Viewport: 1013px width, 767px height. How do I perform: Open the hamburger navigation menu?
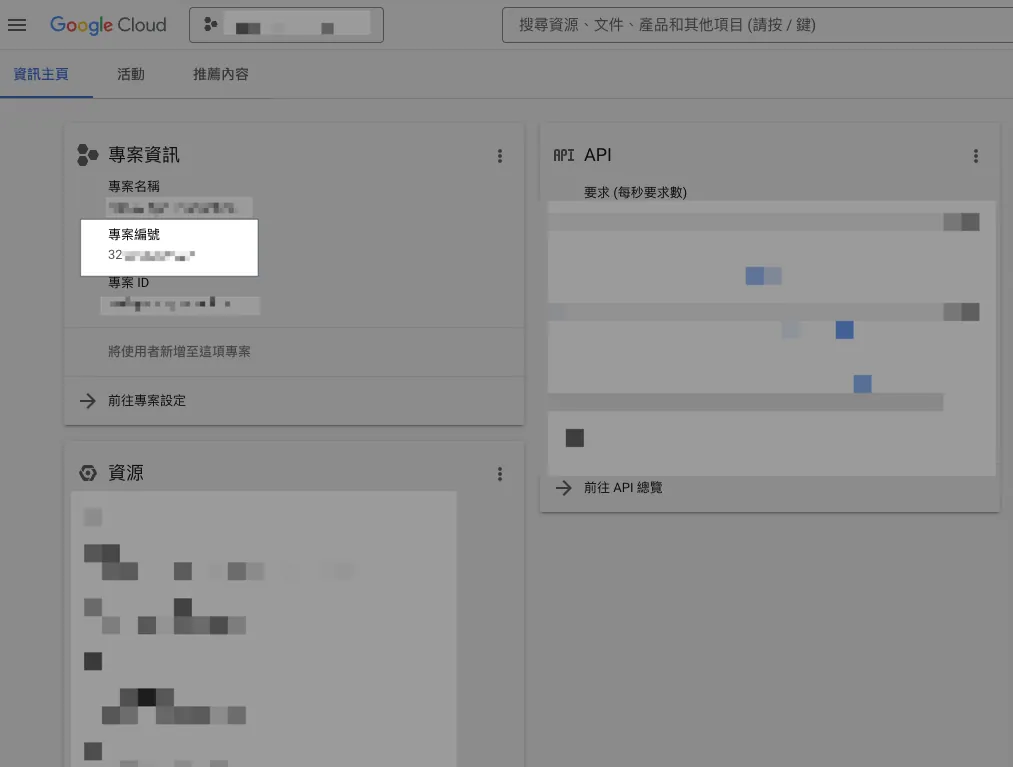pos(17,25)
